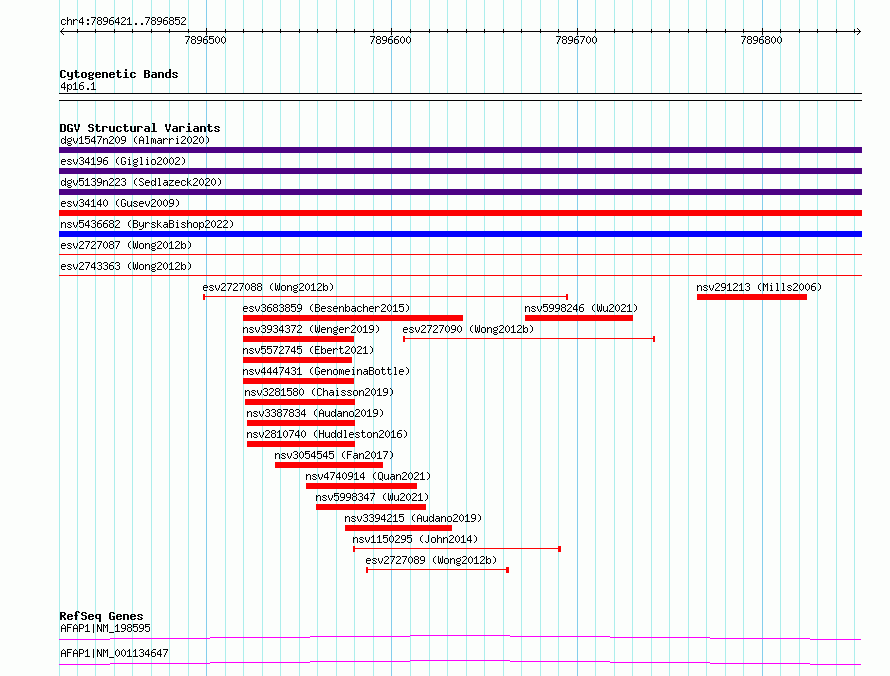Click the ruler's left arrow end
The width and height of the screenshot is (890, 676).
coord(62,31)
